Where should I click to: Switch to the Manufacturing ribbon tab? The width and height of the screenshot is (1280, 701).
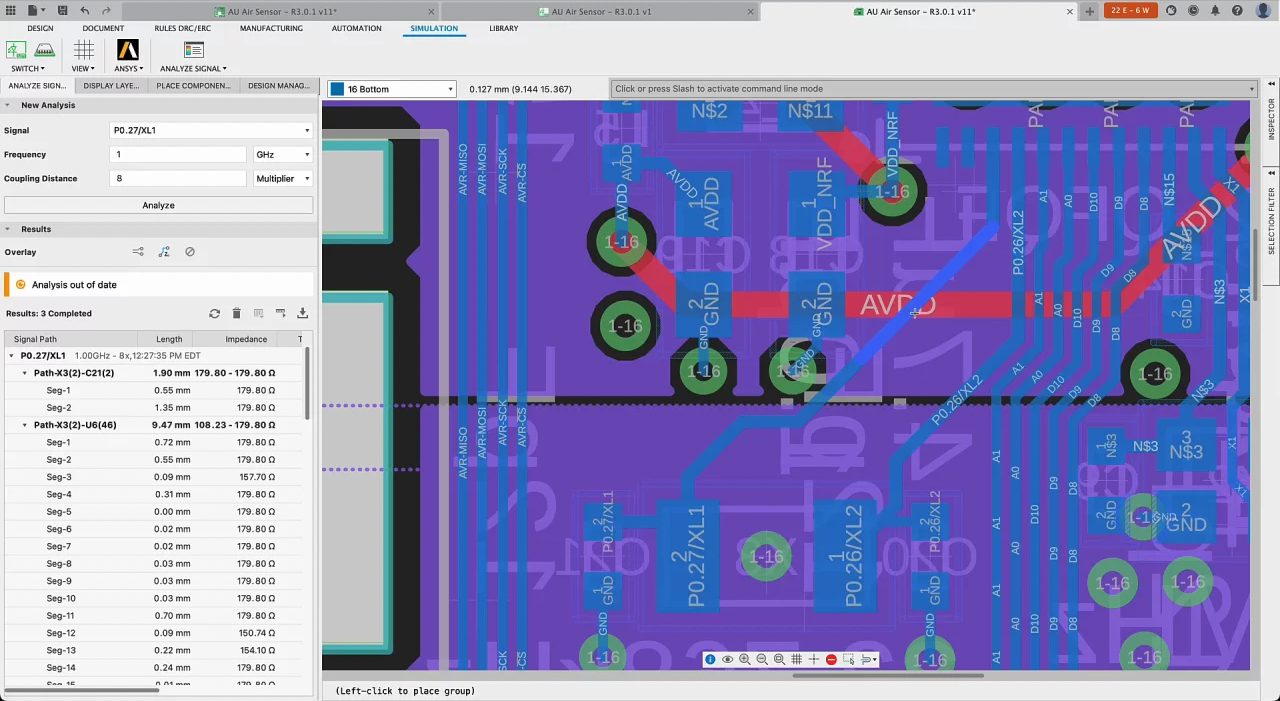point(271,28)
